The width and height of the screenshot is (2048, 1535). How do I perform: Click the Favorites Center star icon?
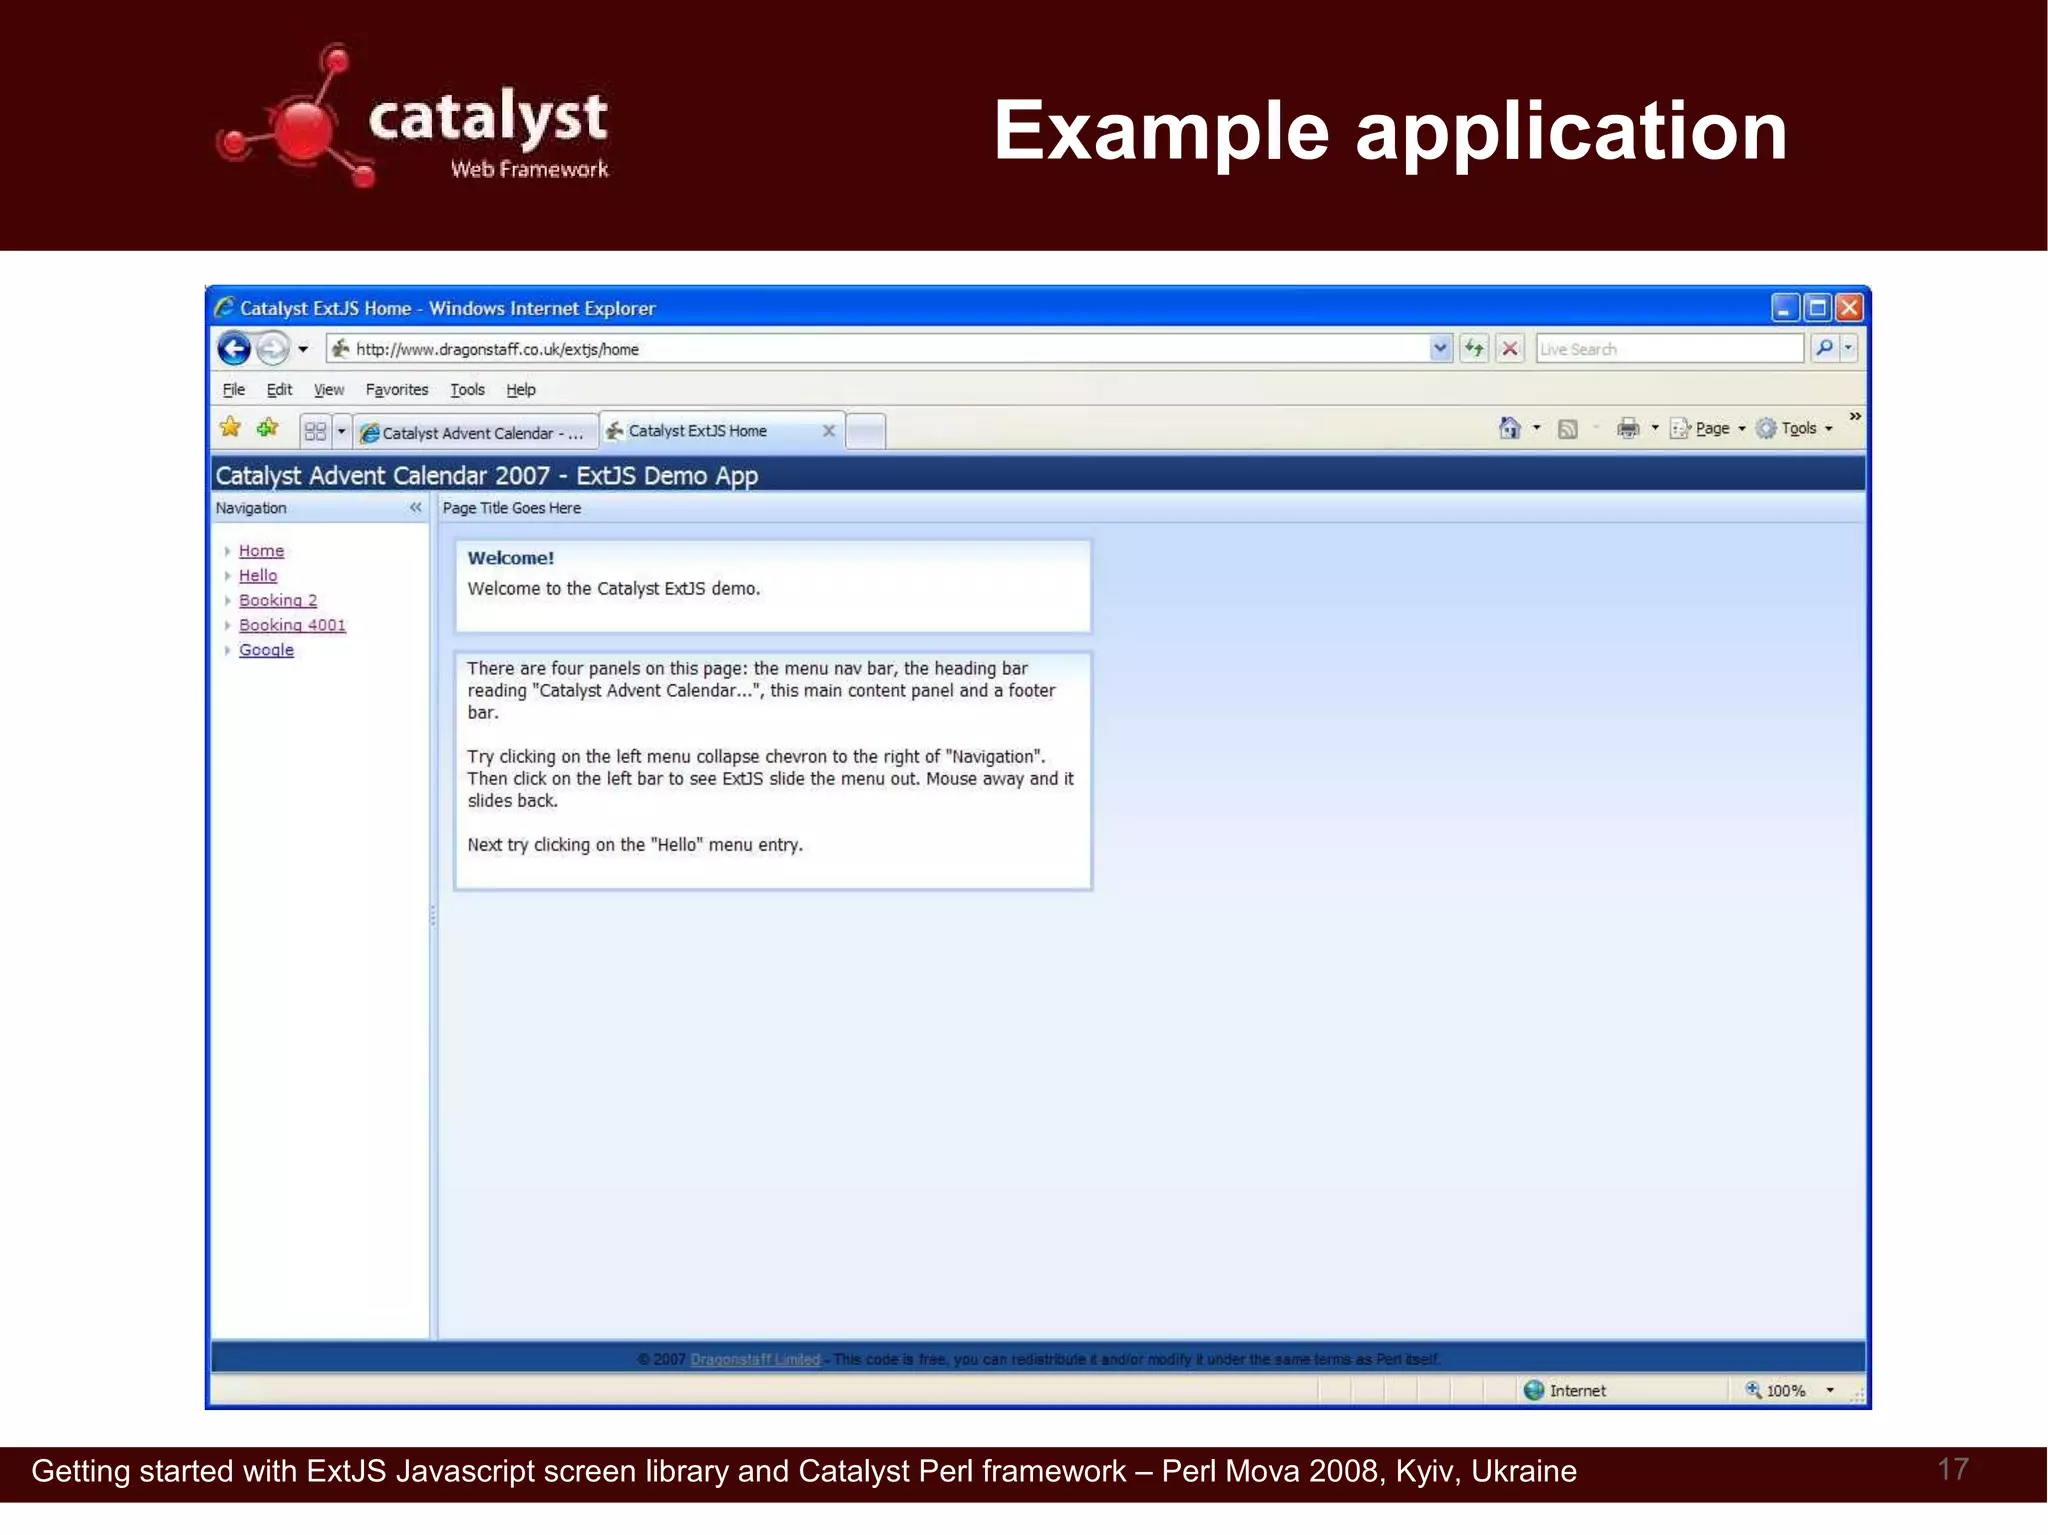click(x=230, y=428)
